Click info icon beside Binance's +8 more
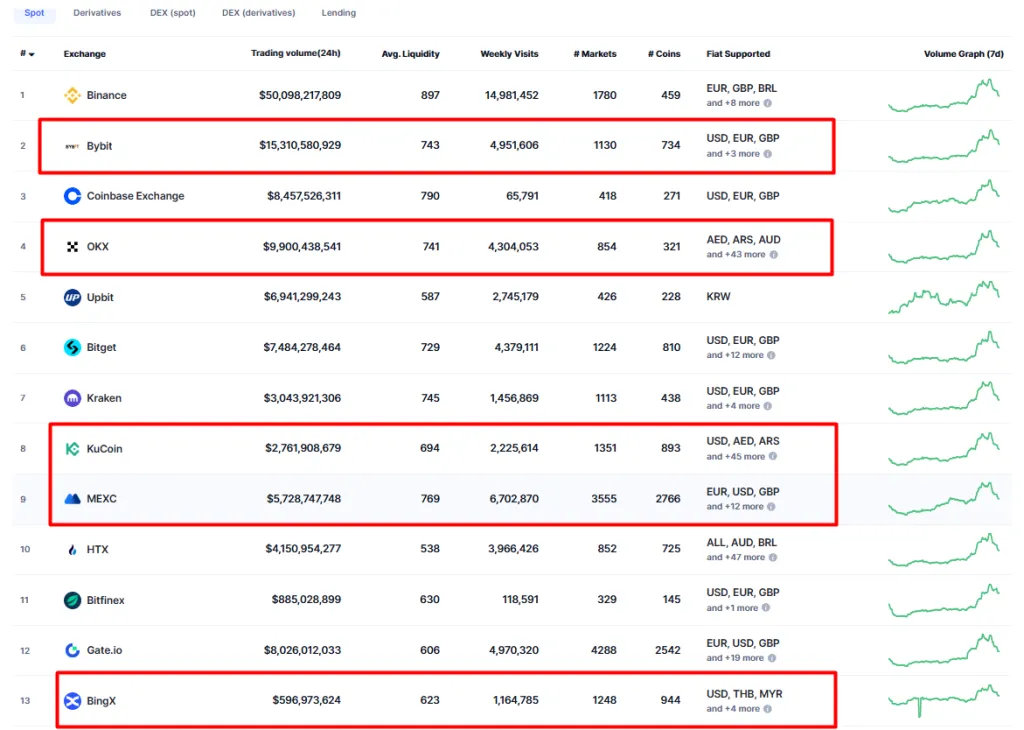 point(768,103)
